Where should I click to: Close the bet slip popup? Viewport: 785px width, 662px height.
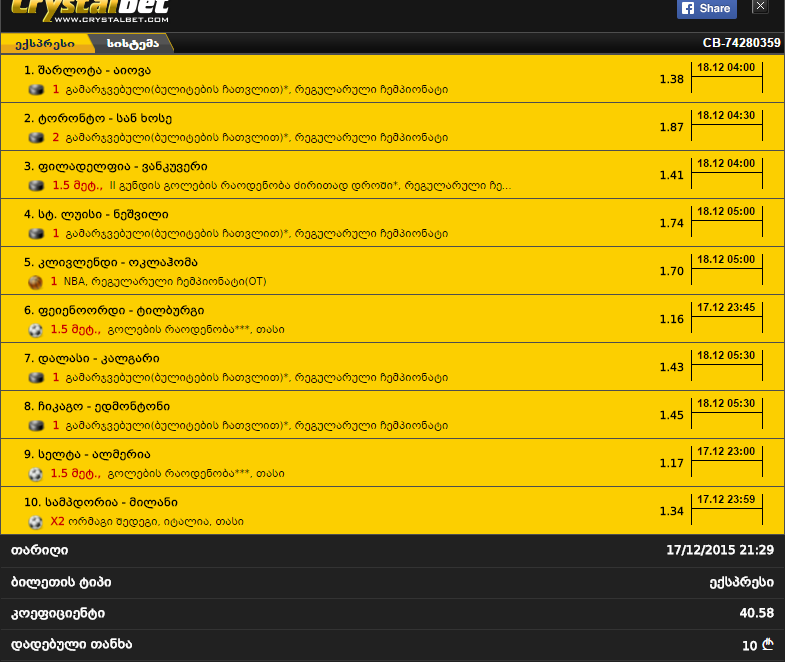pos(760,6)
